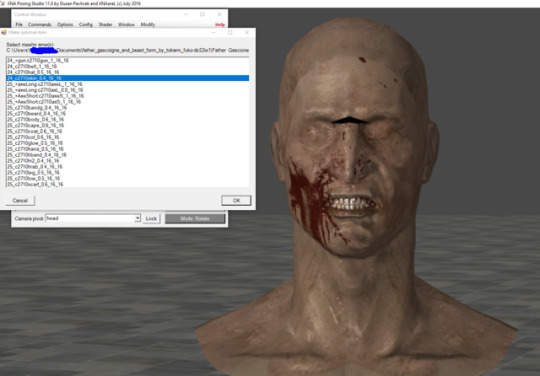Click the XNA Posing Studio title bar icon
540x376 pixels.
tap(3, 3)
